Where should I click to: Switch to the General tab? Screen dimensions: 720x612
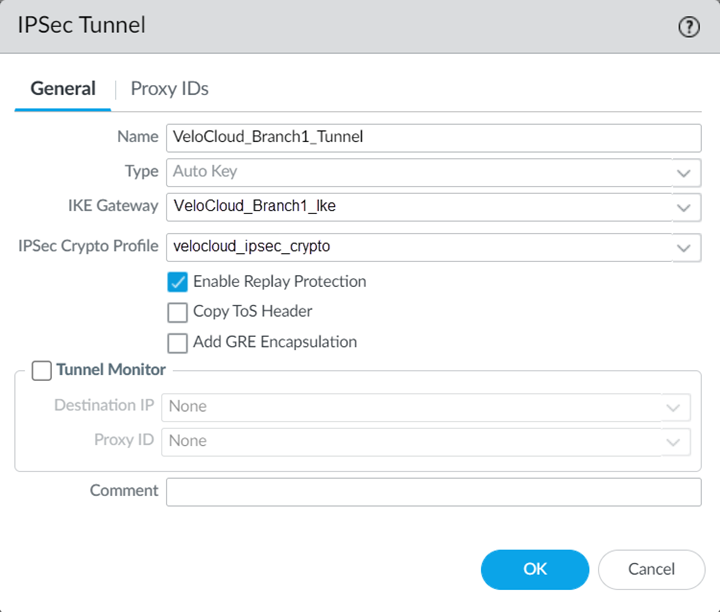tap(63, 89)
